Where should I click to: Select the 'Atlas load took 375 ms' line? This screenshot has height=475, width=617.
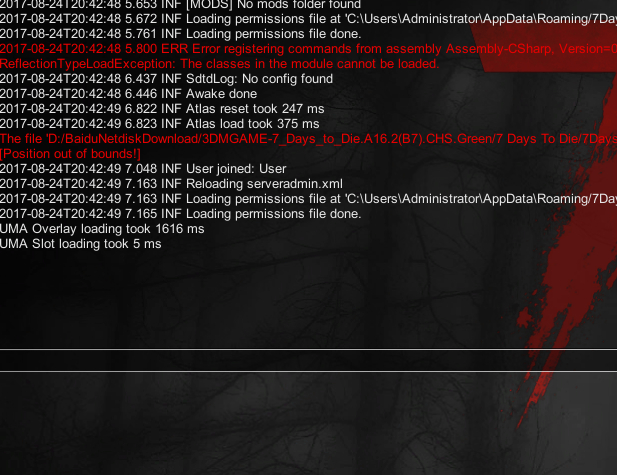[x=159, y=124]
